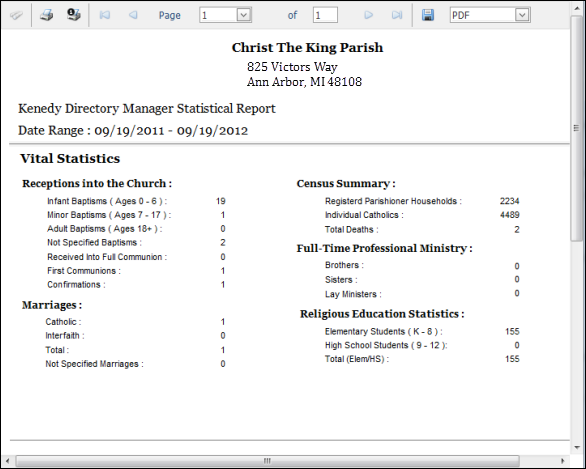Open the page number dropdown
This screenshot has width=586, height=469.
(x=244, y=15)
